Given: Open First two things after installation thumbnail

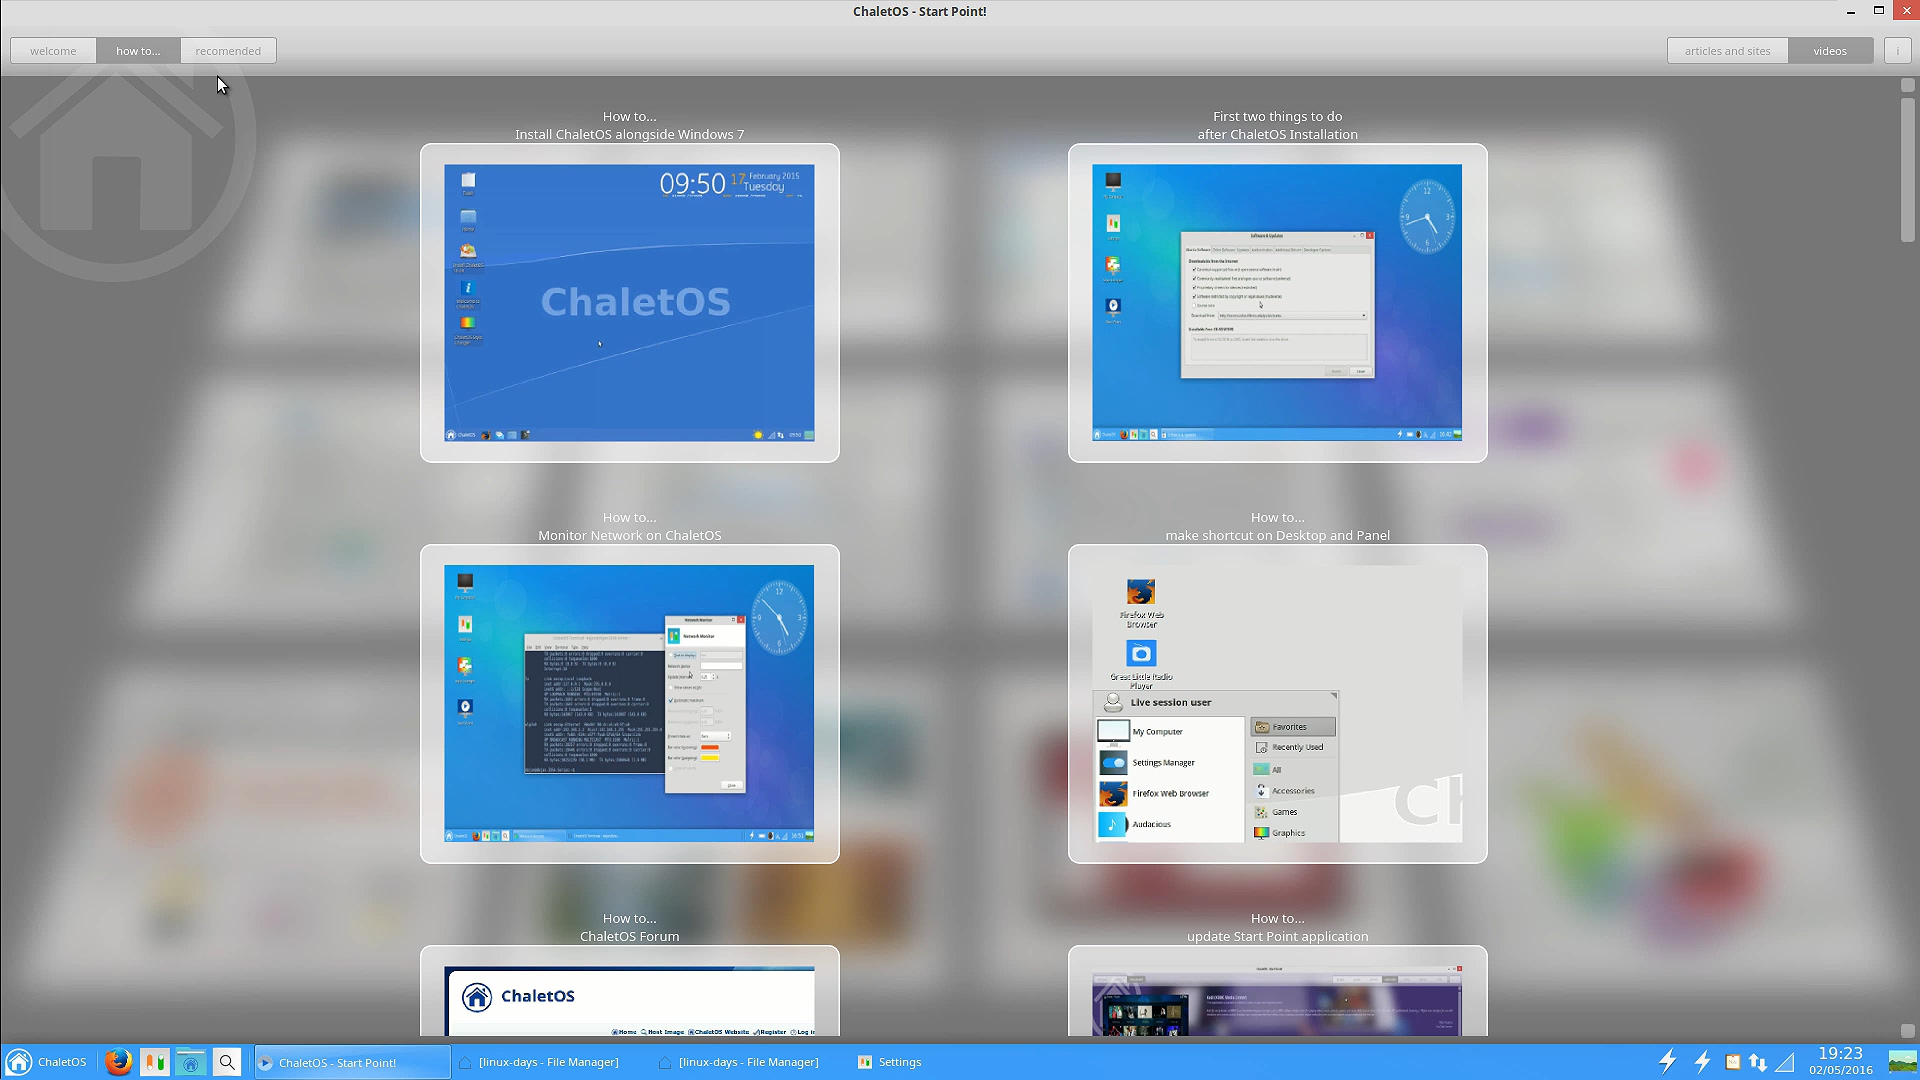Looking at the screenshot, I should (x=1277, y=303).
